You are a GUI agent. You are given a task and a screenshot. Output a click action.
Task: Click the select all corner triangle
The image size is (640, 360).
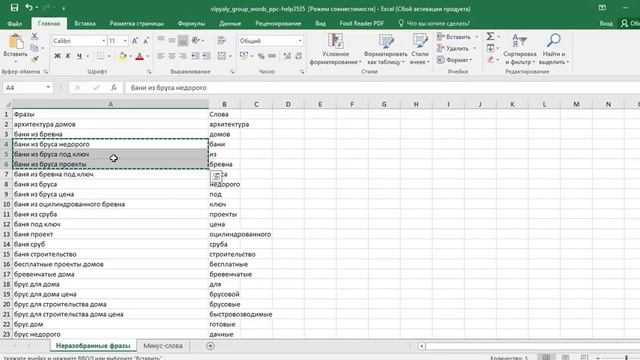tap(7, 104)
